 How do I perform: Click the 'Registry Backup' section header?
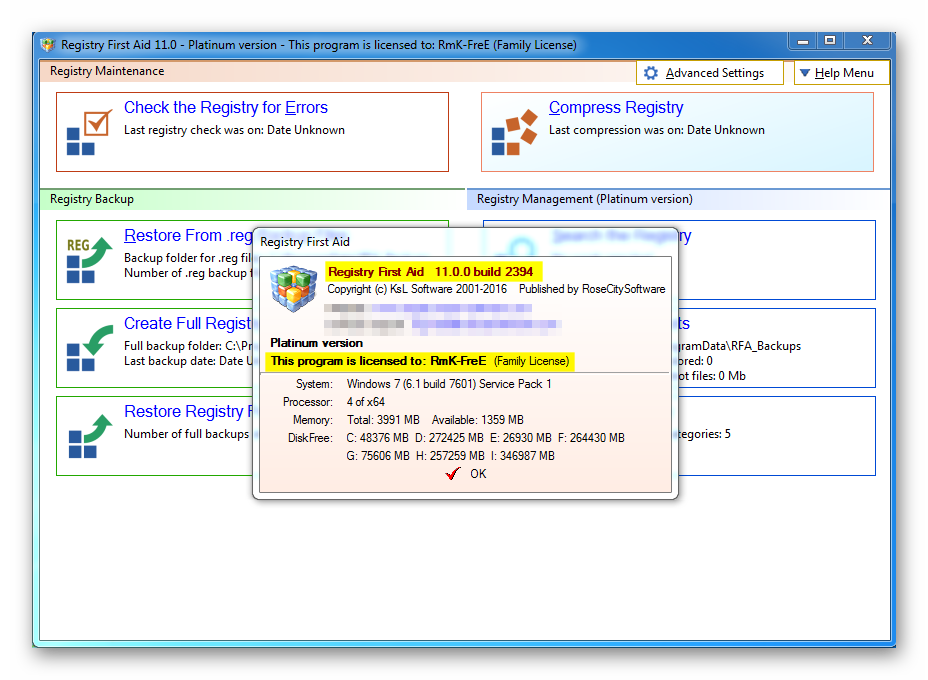tap(92, 199)
